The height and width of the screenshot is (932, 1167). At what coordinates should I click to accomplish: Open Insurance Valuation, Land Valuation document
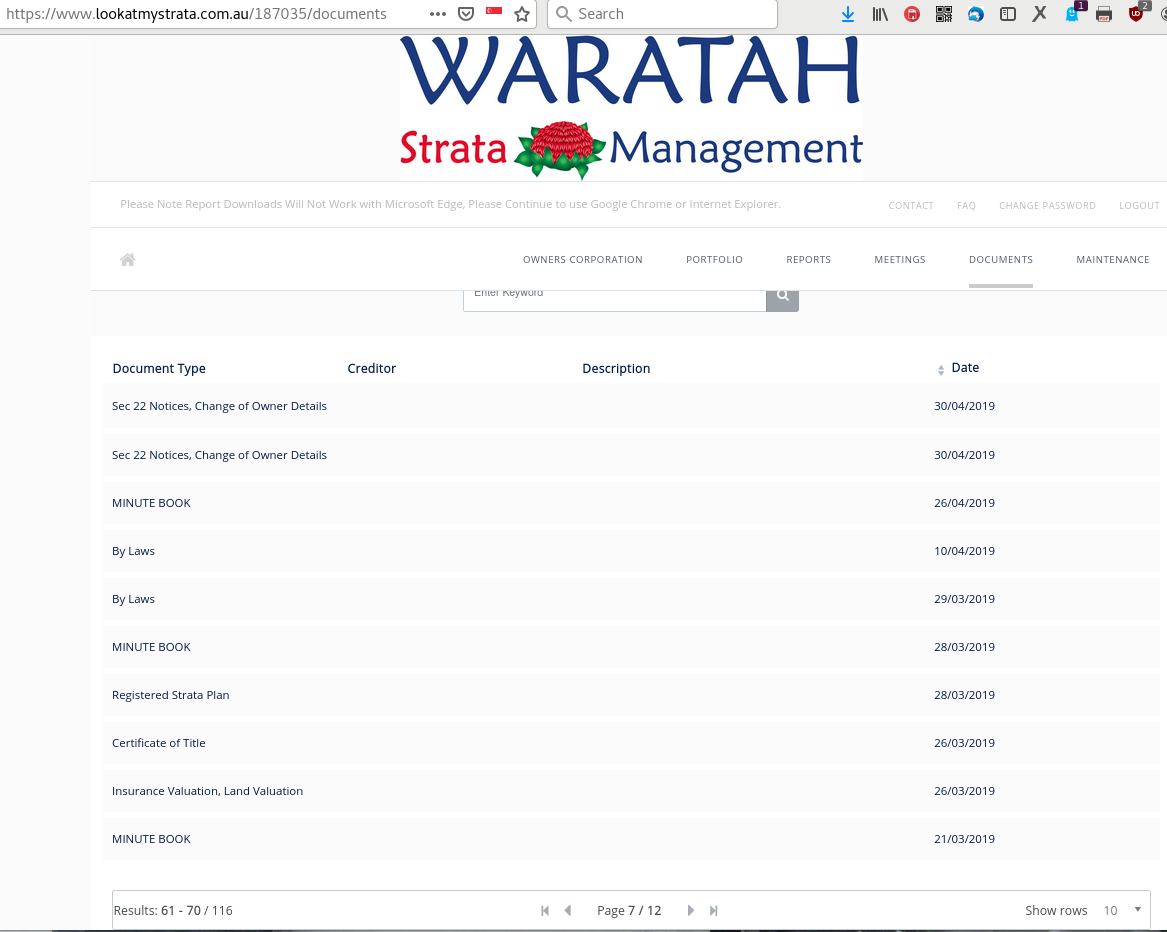631,791
